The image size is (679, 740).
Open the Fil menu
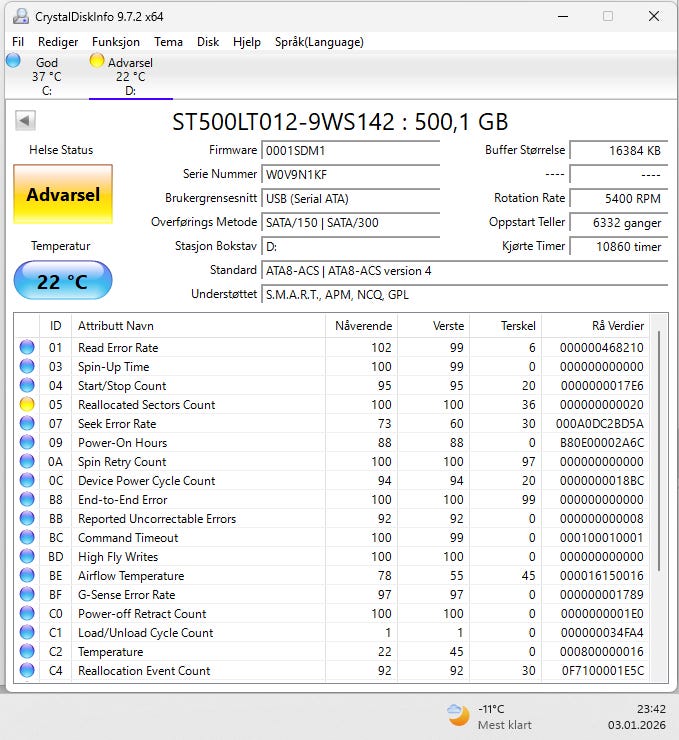[18, 42]
